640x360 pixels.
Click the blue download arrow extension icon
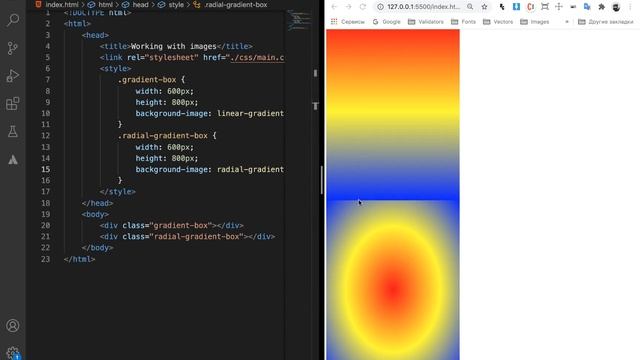[x=516, y=7]
